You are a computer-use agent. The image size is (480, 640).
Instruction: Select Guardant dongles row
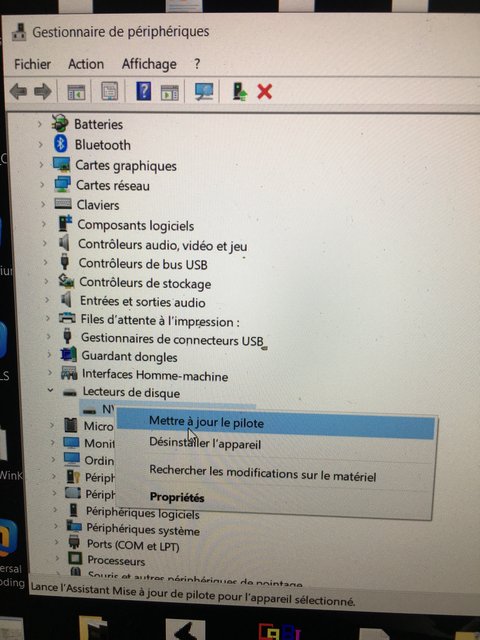click(x=129, y=356)
